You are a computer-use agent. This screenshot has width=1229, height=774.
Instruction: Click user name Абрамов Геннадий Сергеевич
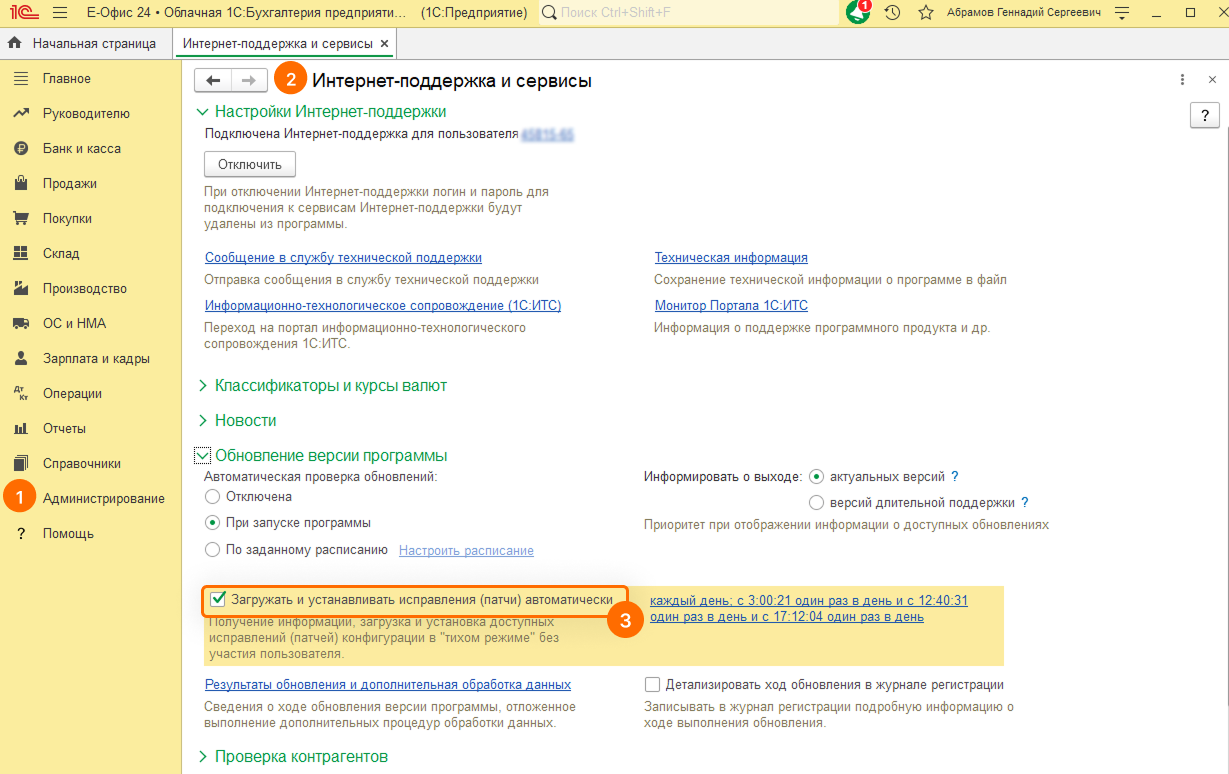click(1023, 13)
